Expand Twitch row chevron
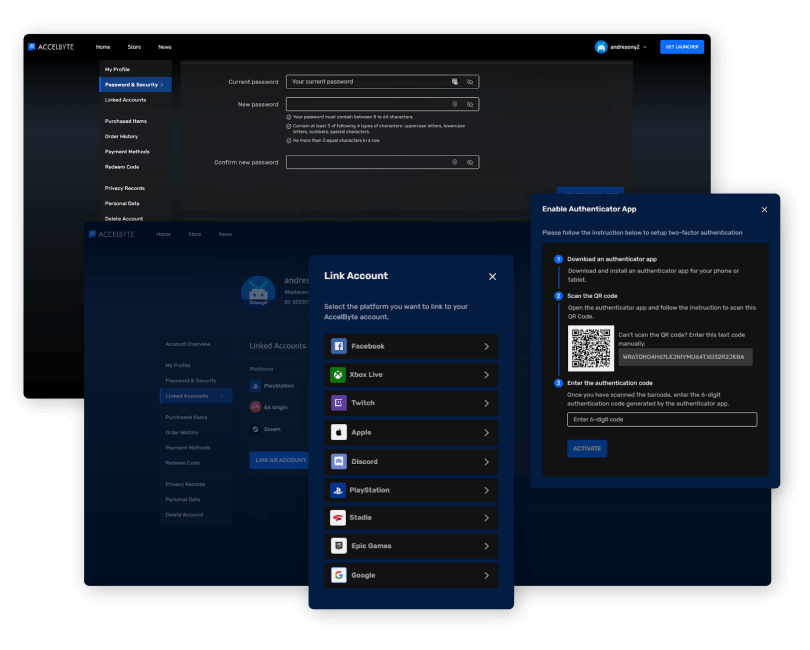 (486, 403)
